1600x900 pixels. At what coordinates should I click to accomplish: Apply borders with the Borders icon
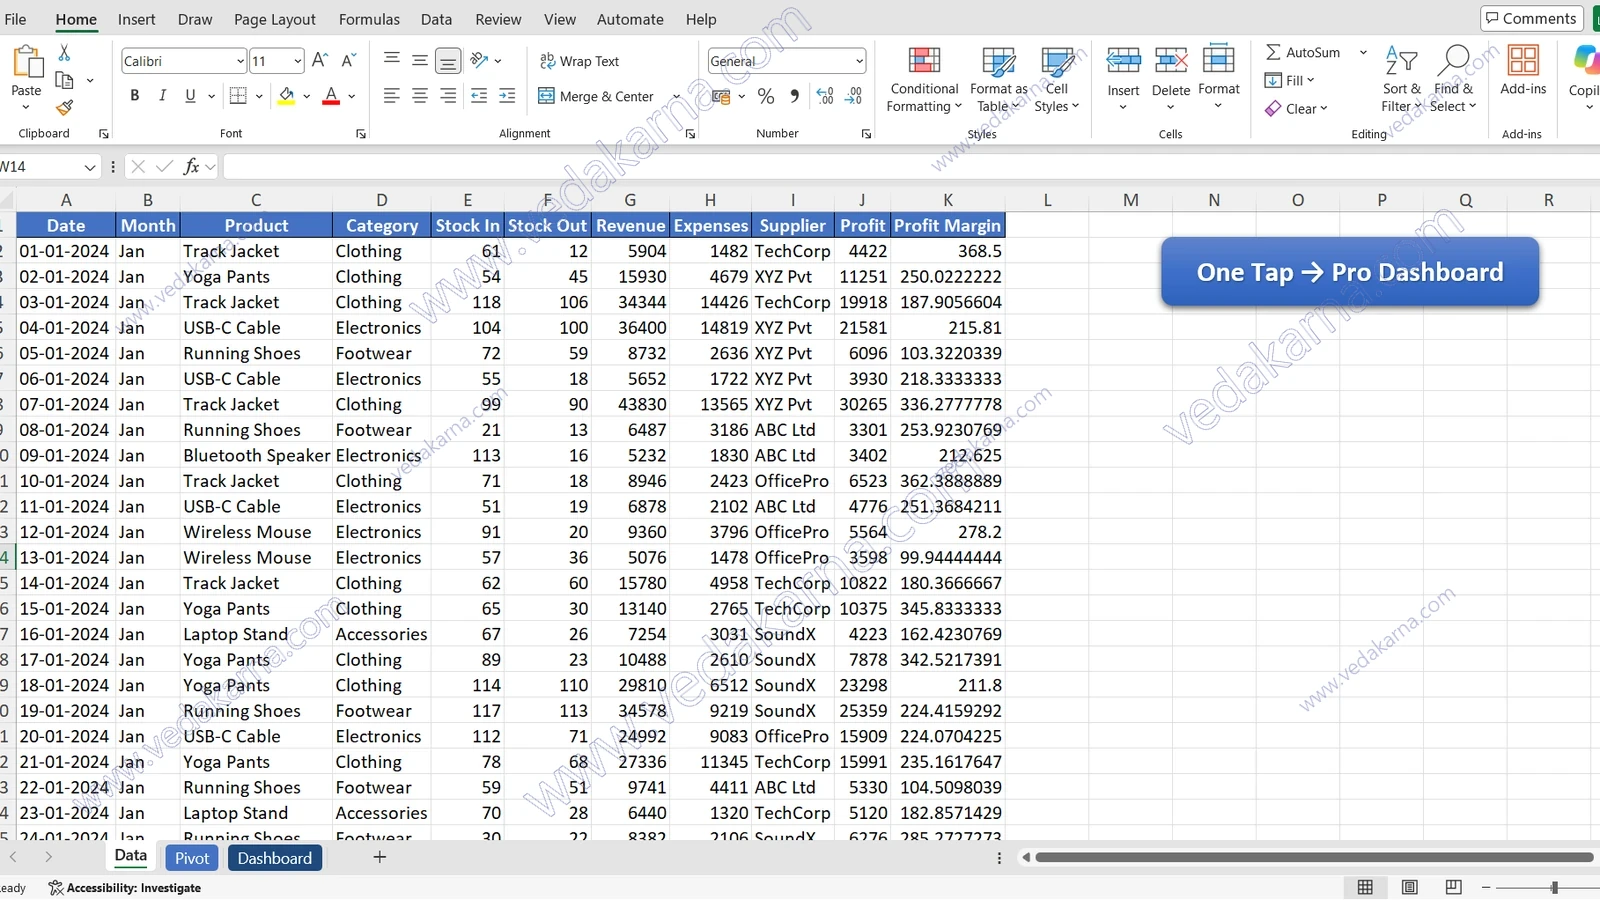pyautogui.click(x=238, y=96)
